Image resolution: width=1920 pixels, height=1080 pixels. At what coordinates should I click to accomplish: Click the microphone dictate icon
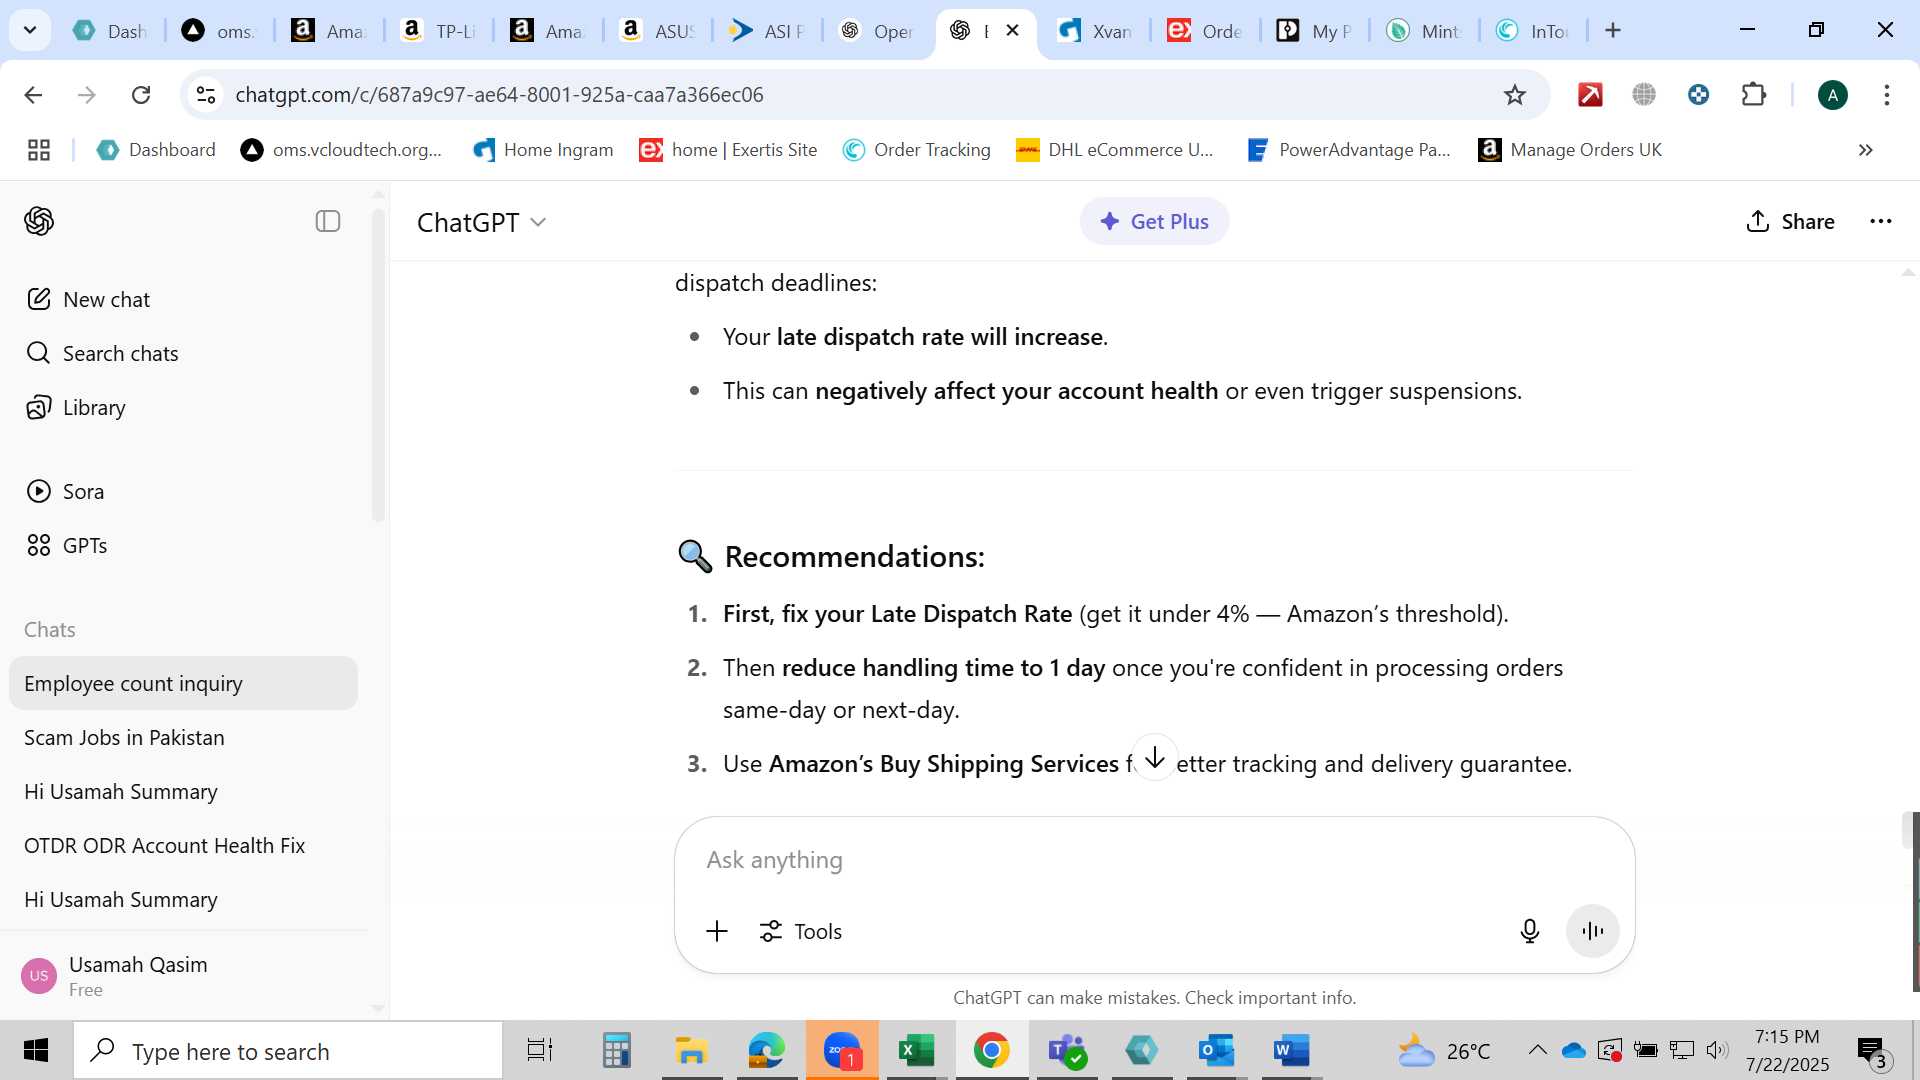click(x=1529, y=931)
